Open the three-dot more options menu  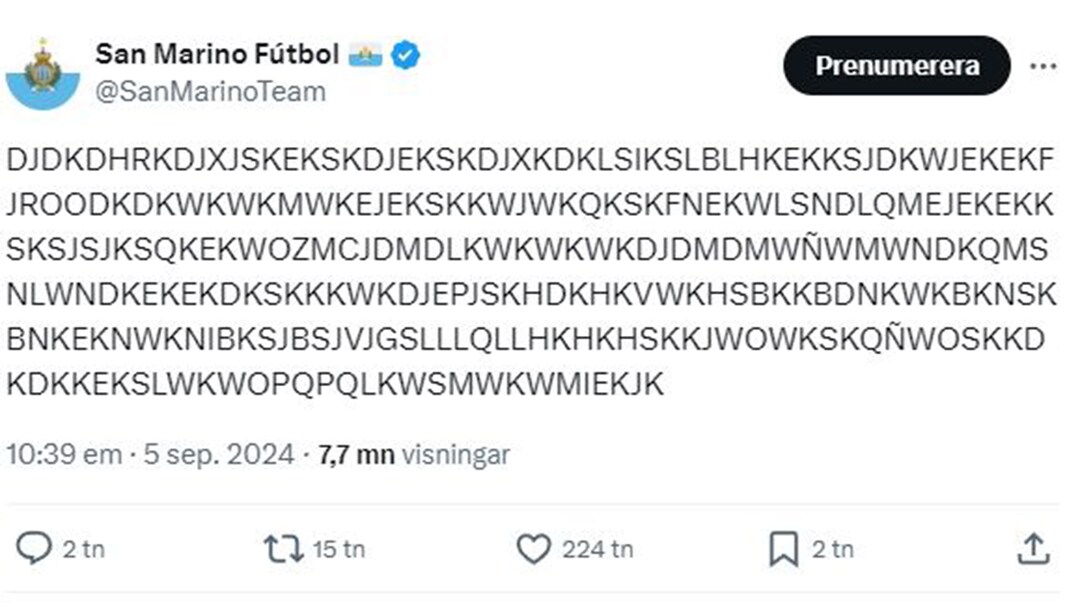[x=1043, y=66]
